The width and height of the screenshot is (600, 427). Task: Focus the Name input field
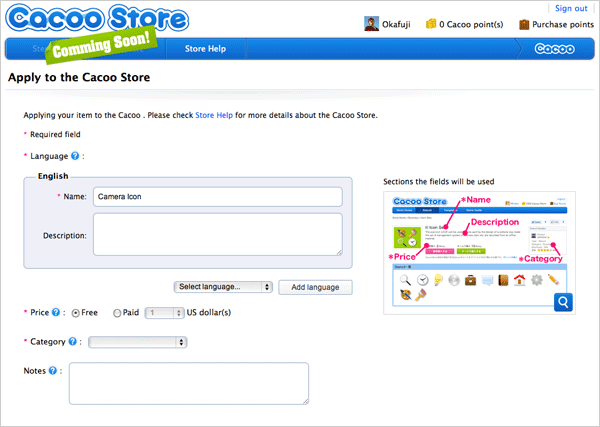coord(218,197)
